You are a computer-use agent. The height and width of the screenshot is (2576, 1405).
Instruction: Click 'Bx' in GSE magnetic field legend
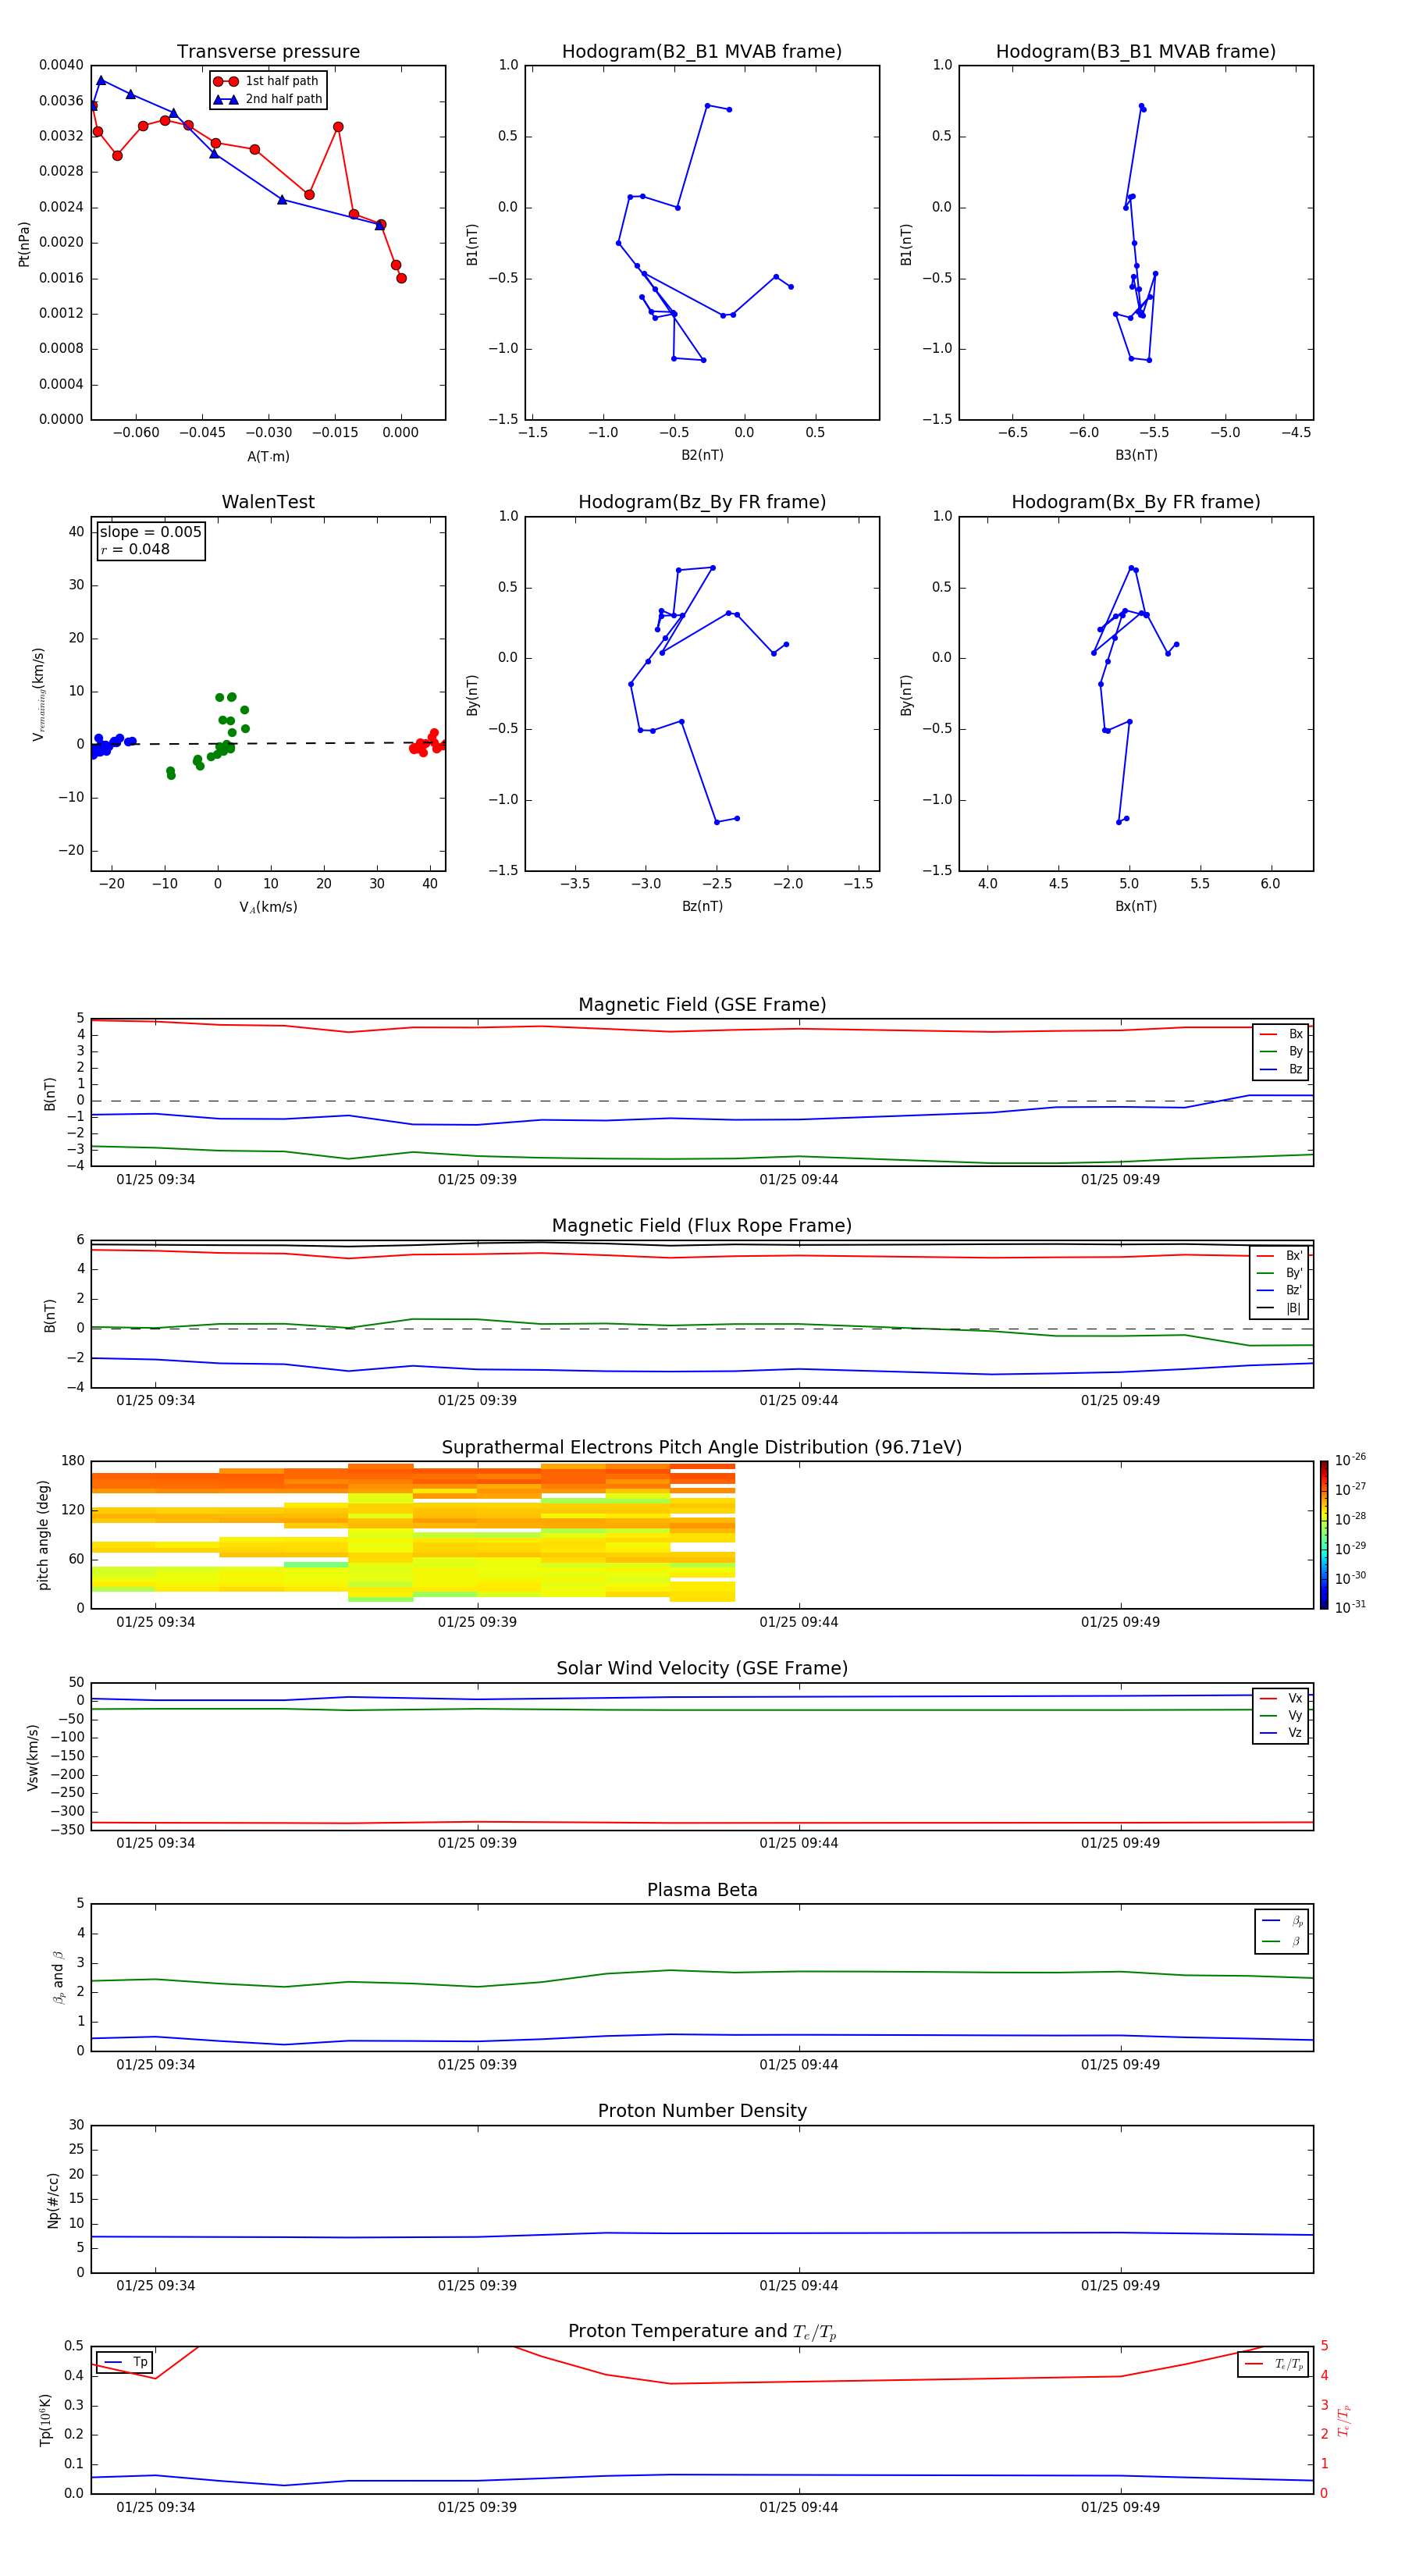[x=1281, y=1034]
